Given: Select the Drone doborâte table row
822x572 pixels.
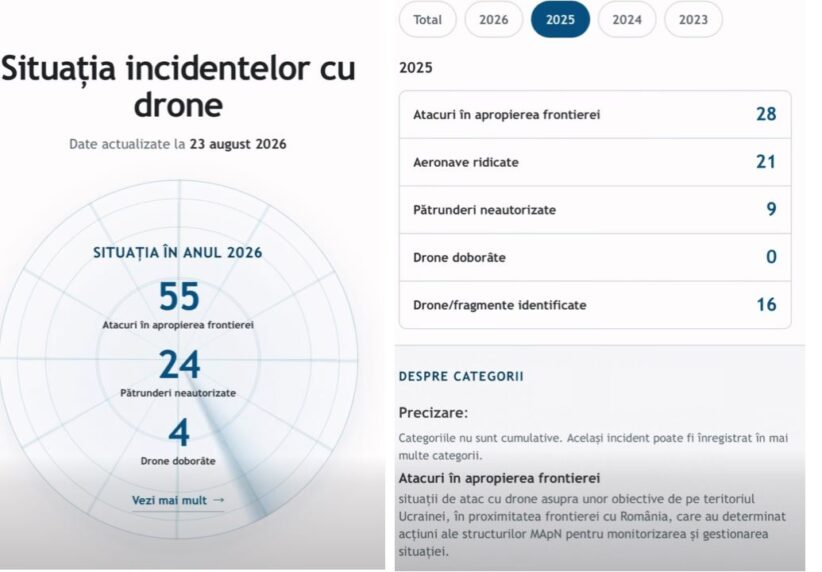Looking at the screenshot, I should pos(595,257).
